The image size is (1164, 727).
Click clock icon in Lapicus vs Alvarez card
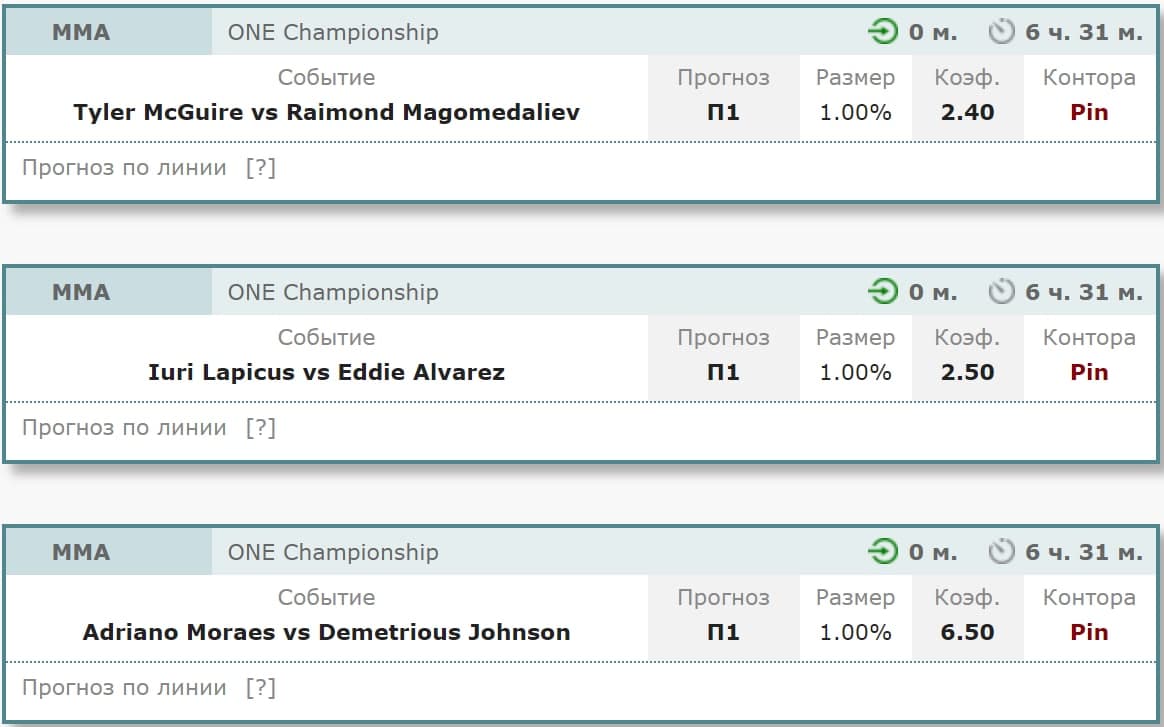1001,292
